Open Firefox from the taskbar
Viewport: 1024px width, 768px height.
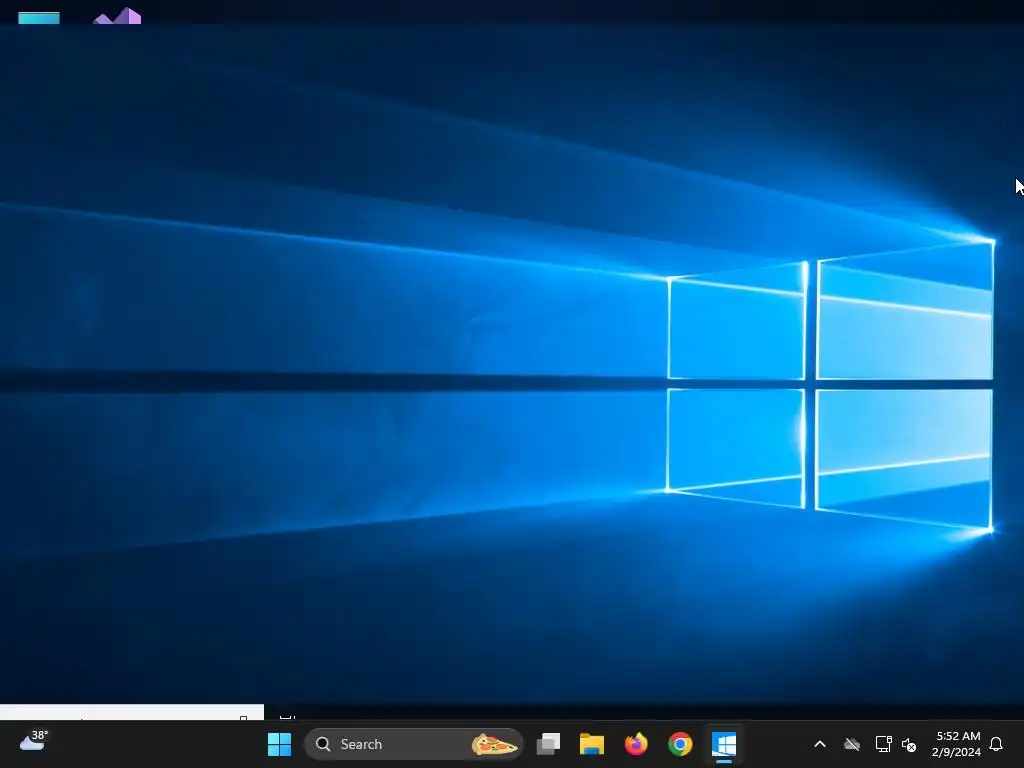pyautogui.click(x=636, y=744)
